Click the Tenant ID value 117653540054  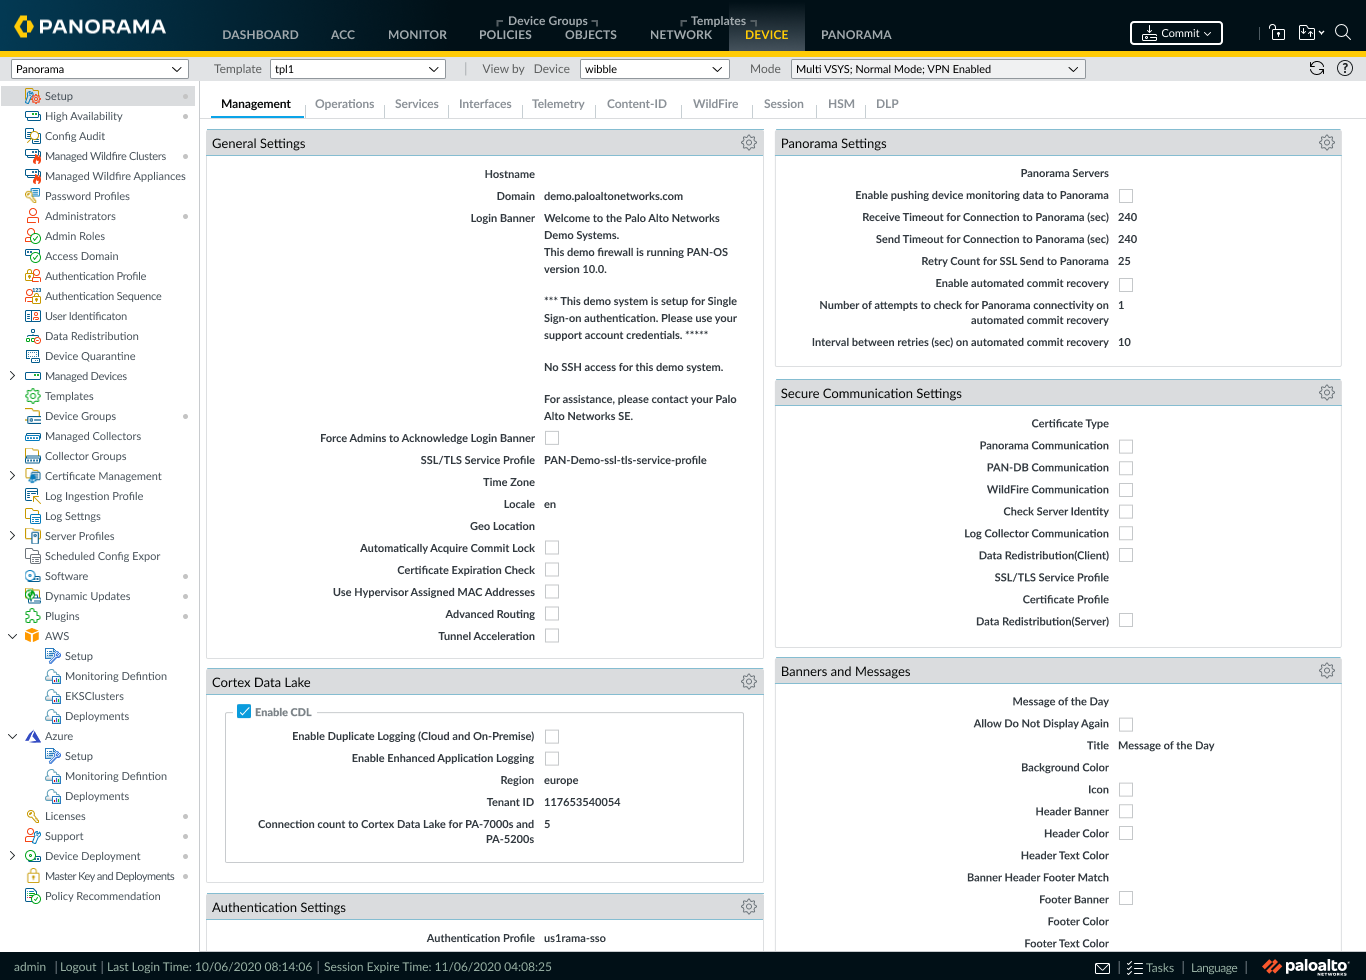coord(582,802)
